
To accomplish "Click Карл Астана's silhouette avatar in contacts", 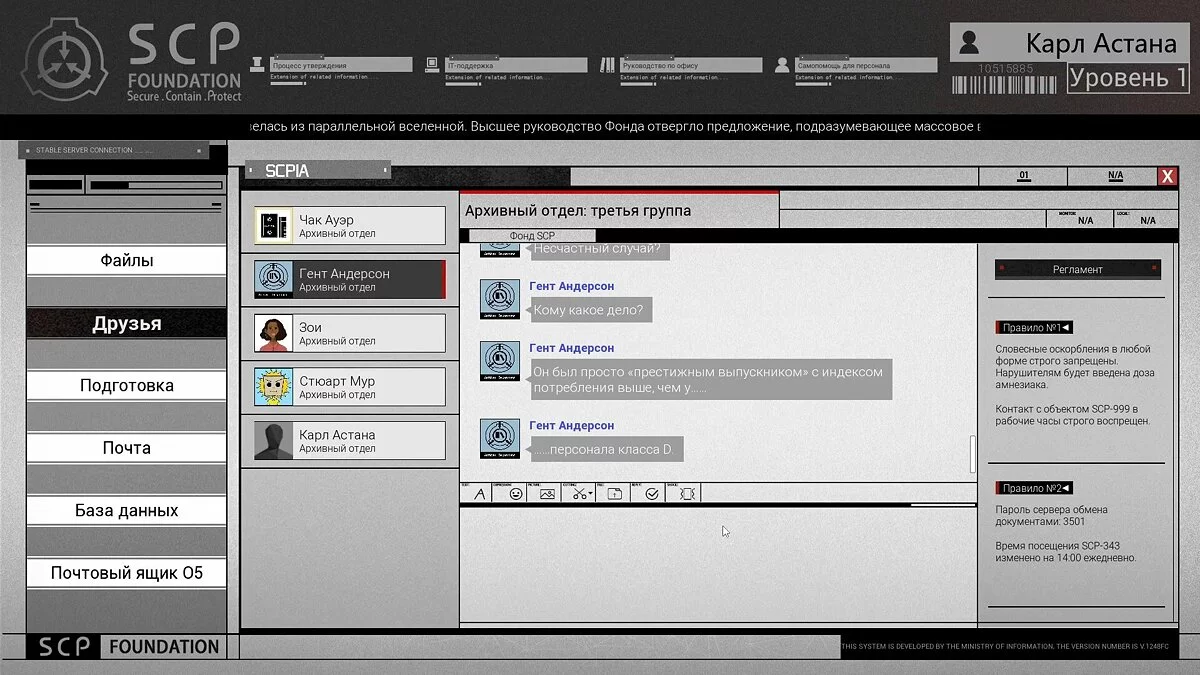I will click(x=273, y=441).
